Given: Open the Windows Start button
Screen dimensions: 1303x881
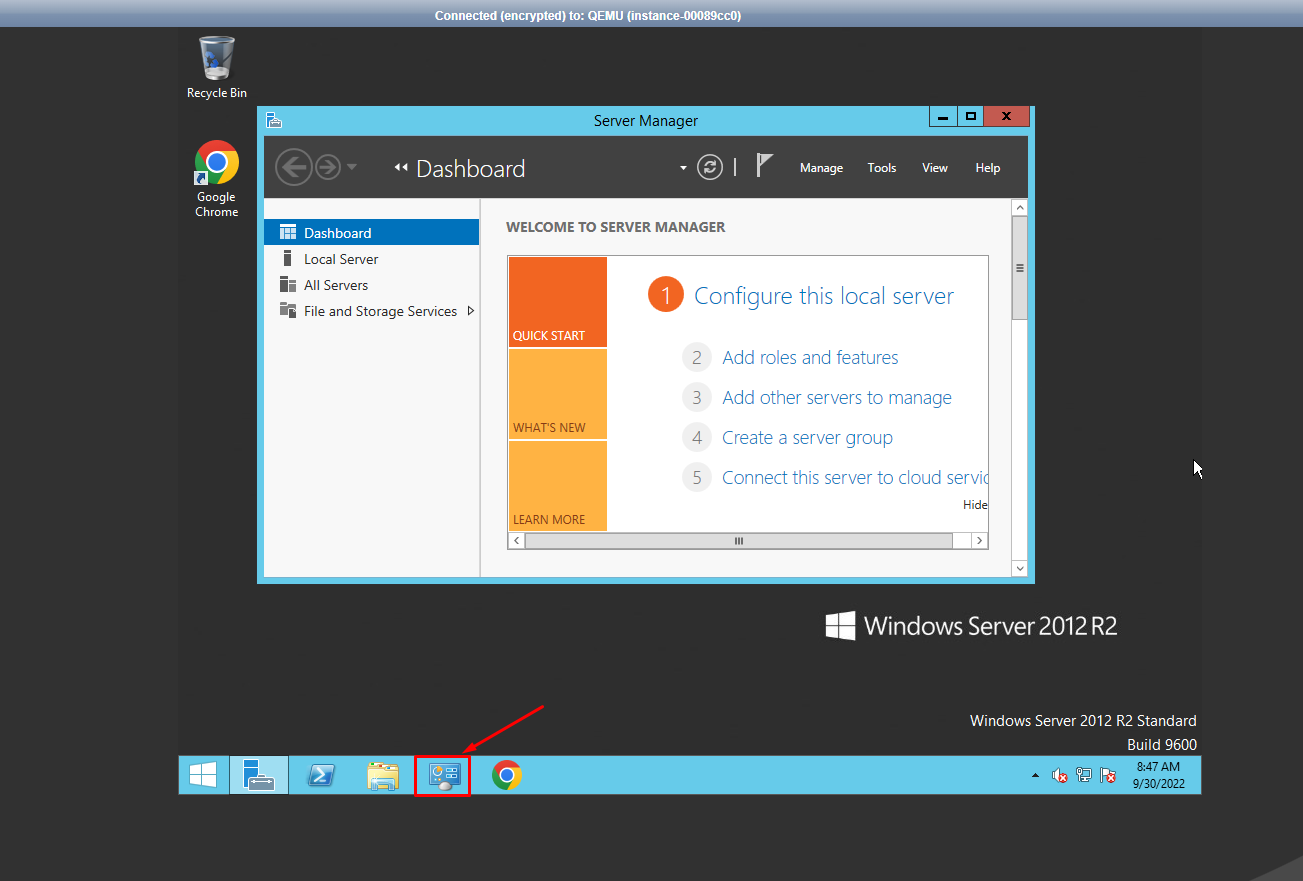Looking at the screenshot, I should click(x=203, y=776).
